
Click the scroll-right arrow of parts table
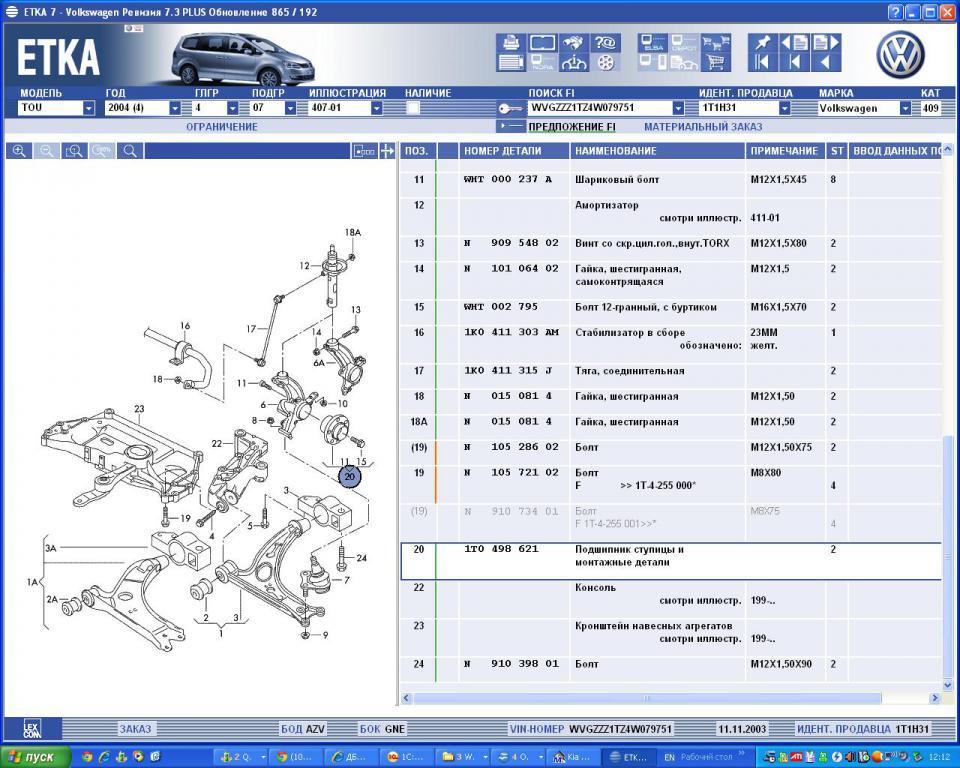pos(935,698)
